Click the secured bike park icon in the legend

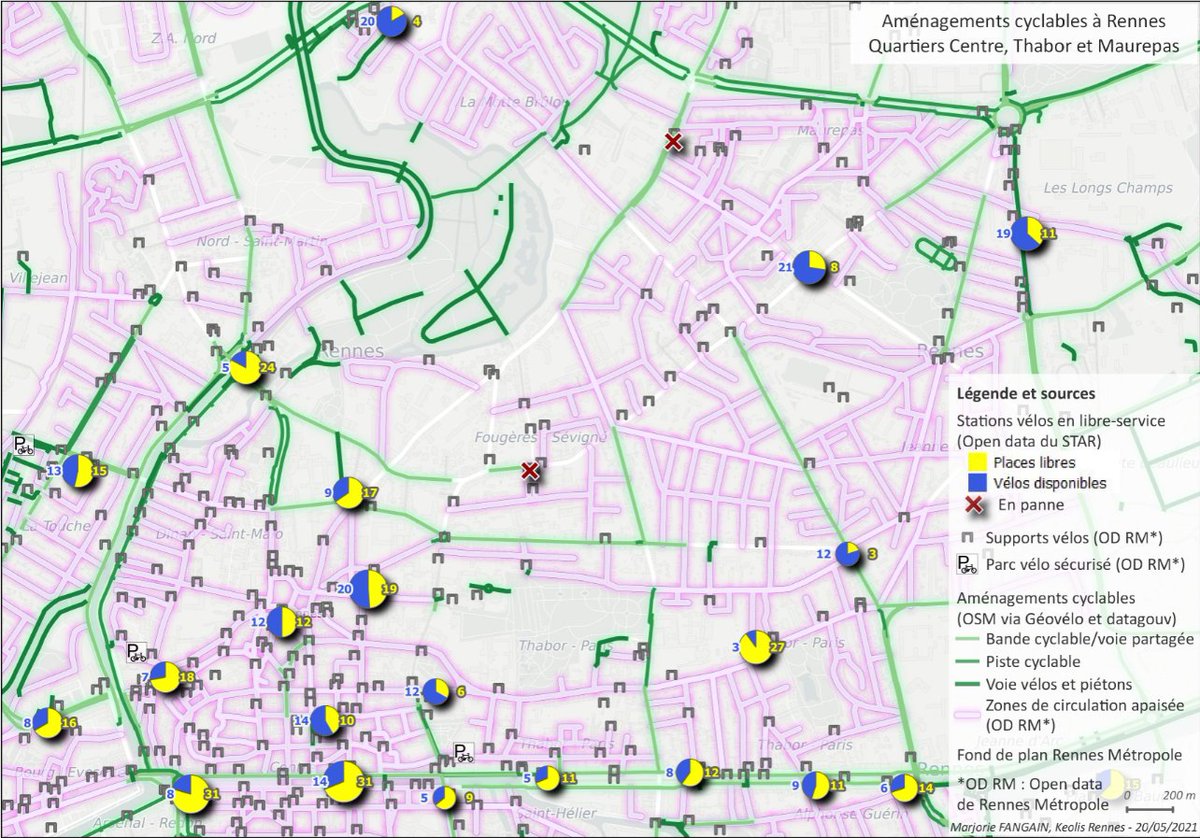tap(967, 566)
